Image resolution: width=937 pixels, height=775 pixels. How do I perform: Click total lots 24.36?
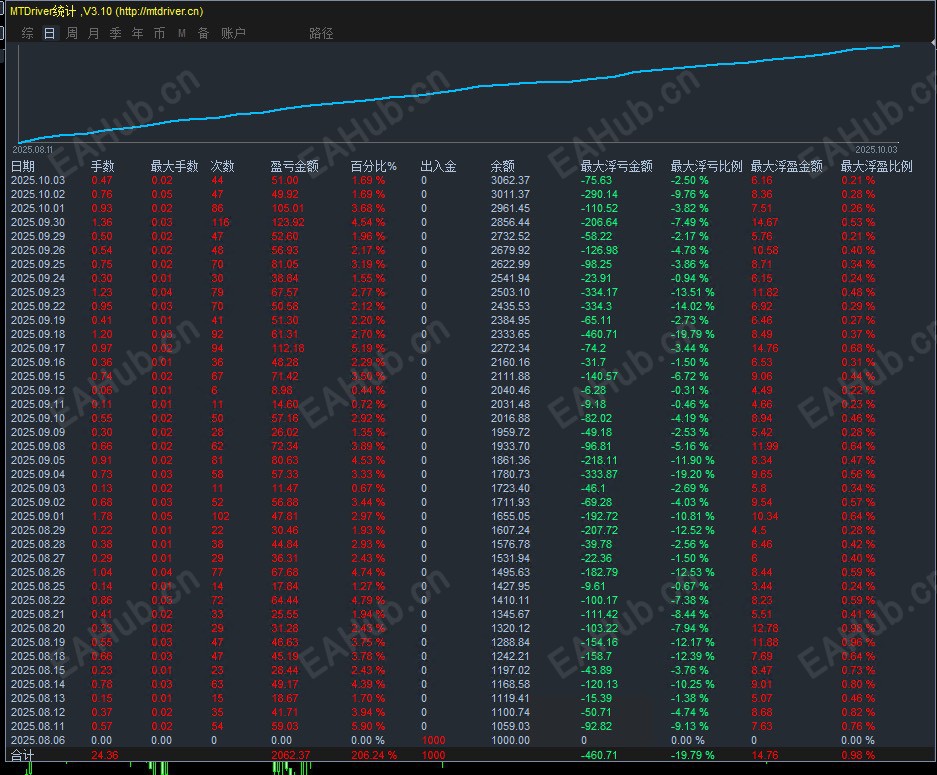105,755
